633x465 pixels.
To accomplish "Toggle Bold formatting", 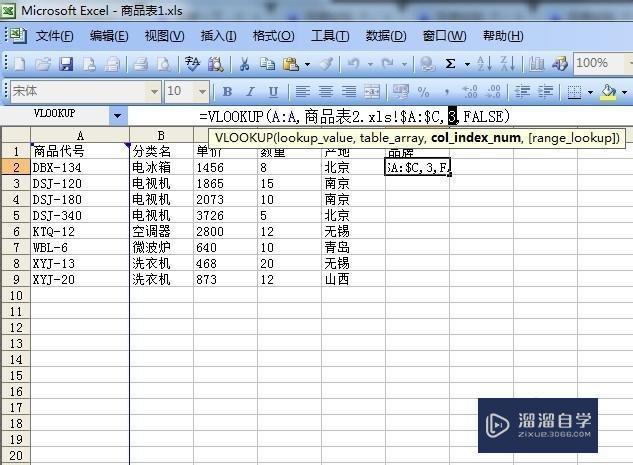I will point(227,92).
